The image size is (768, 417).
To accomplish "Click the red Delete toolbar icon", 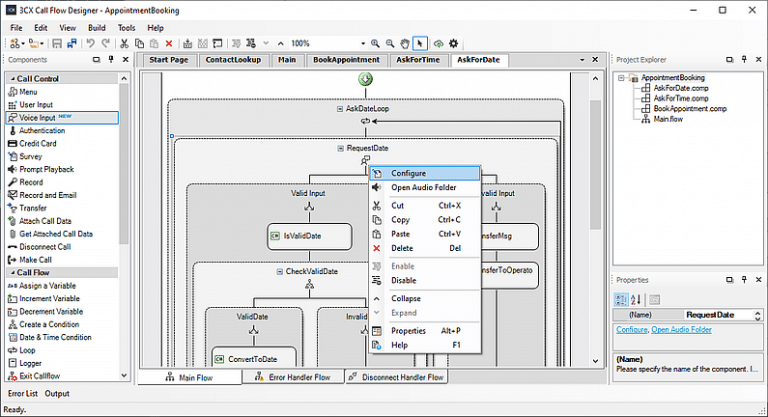I will click(168, 44).
